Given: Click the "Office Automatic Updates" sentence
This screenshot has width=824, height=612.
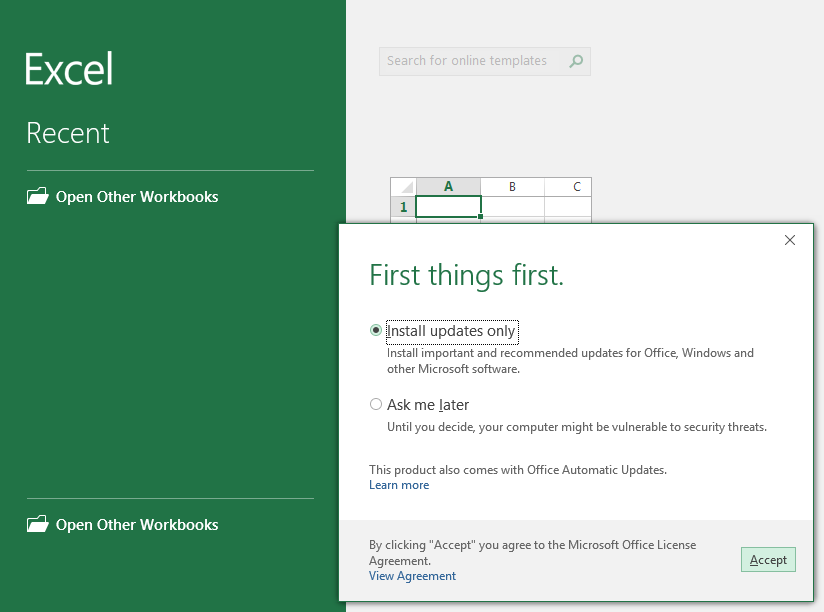Looking at the screenshot, I should [x=518, y=470].
